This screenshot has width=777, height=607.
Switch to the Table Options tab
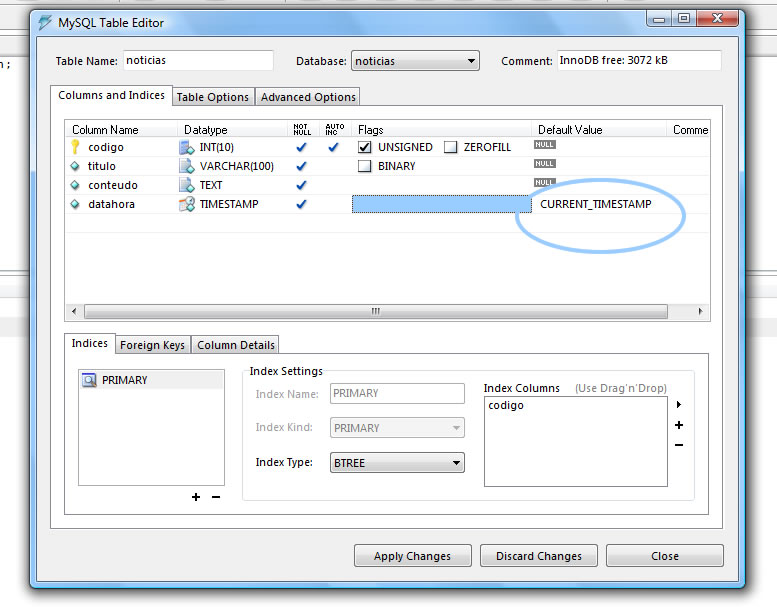pos(213,97)
